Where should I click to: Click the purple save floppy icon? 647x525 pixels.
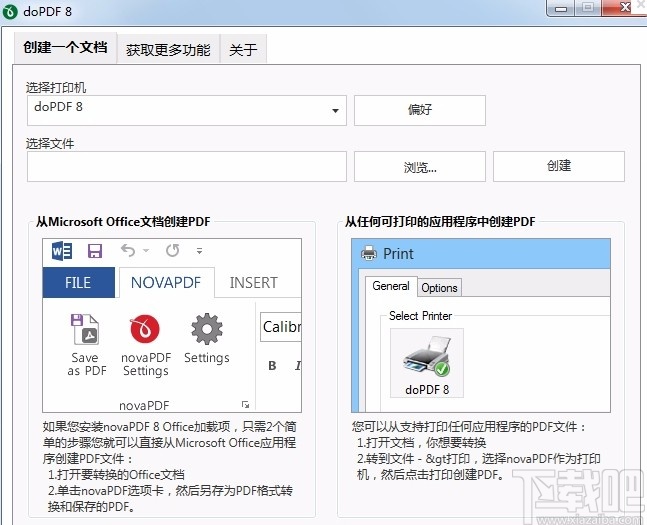(x=95, y=251)
